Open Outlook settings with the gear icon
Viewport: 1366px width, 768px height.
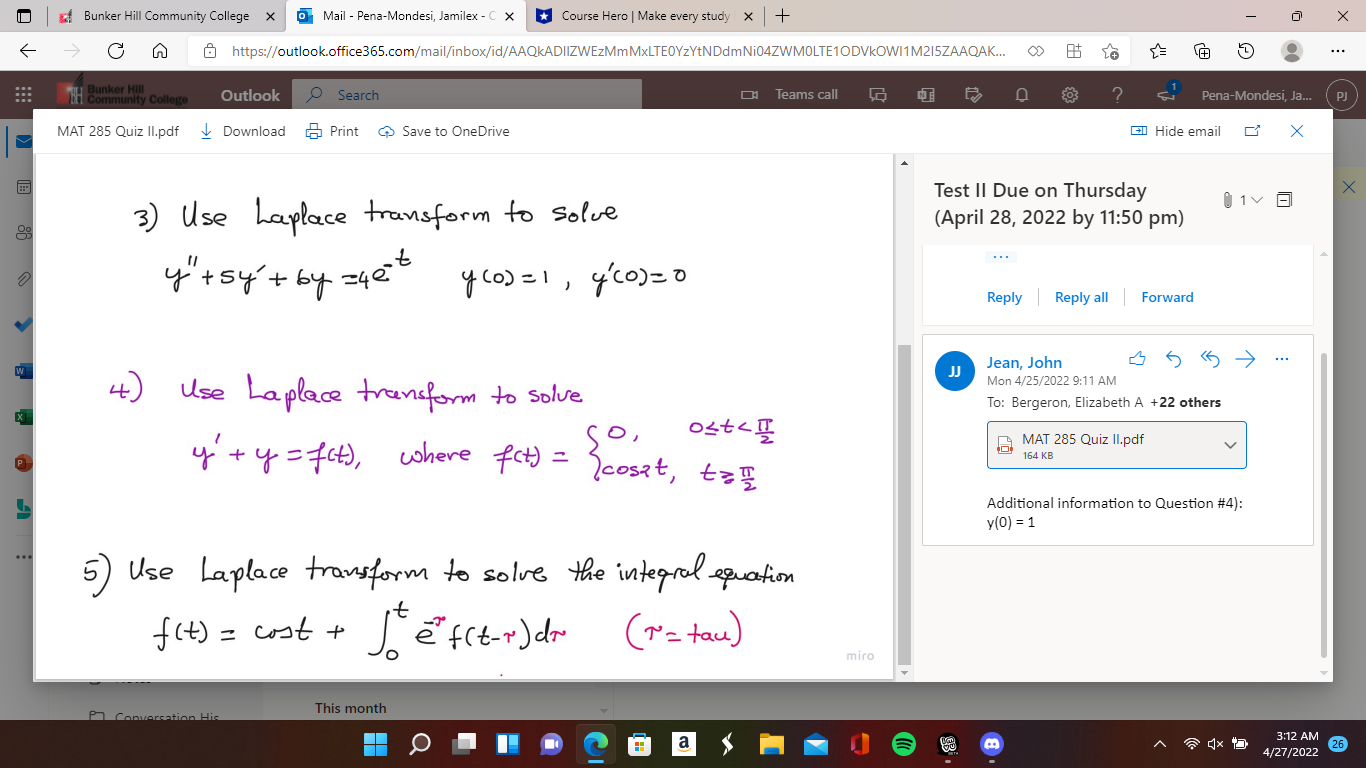(x=1069, y=94)
